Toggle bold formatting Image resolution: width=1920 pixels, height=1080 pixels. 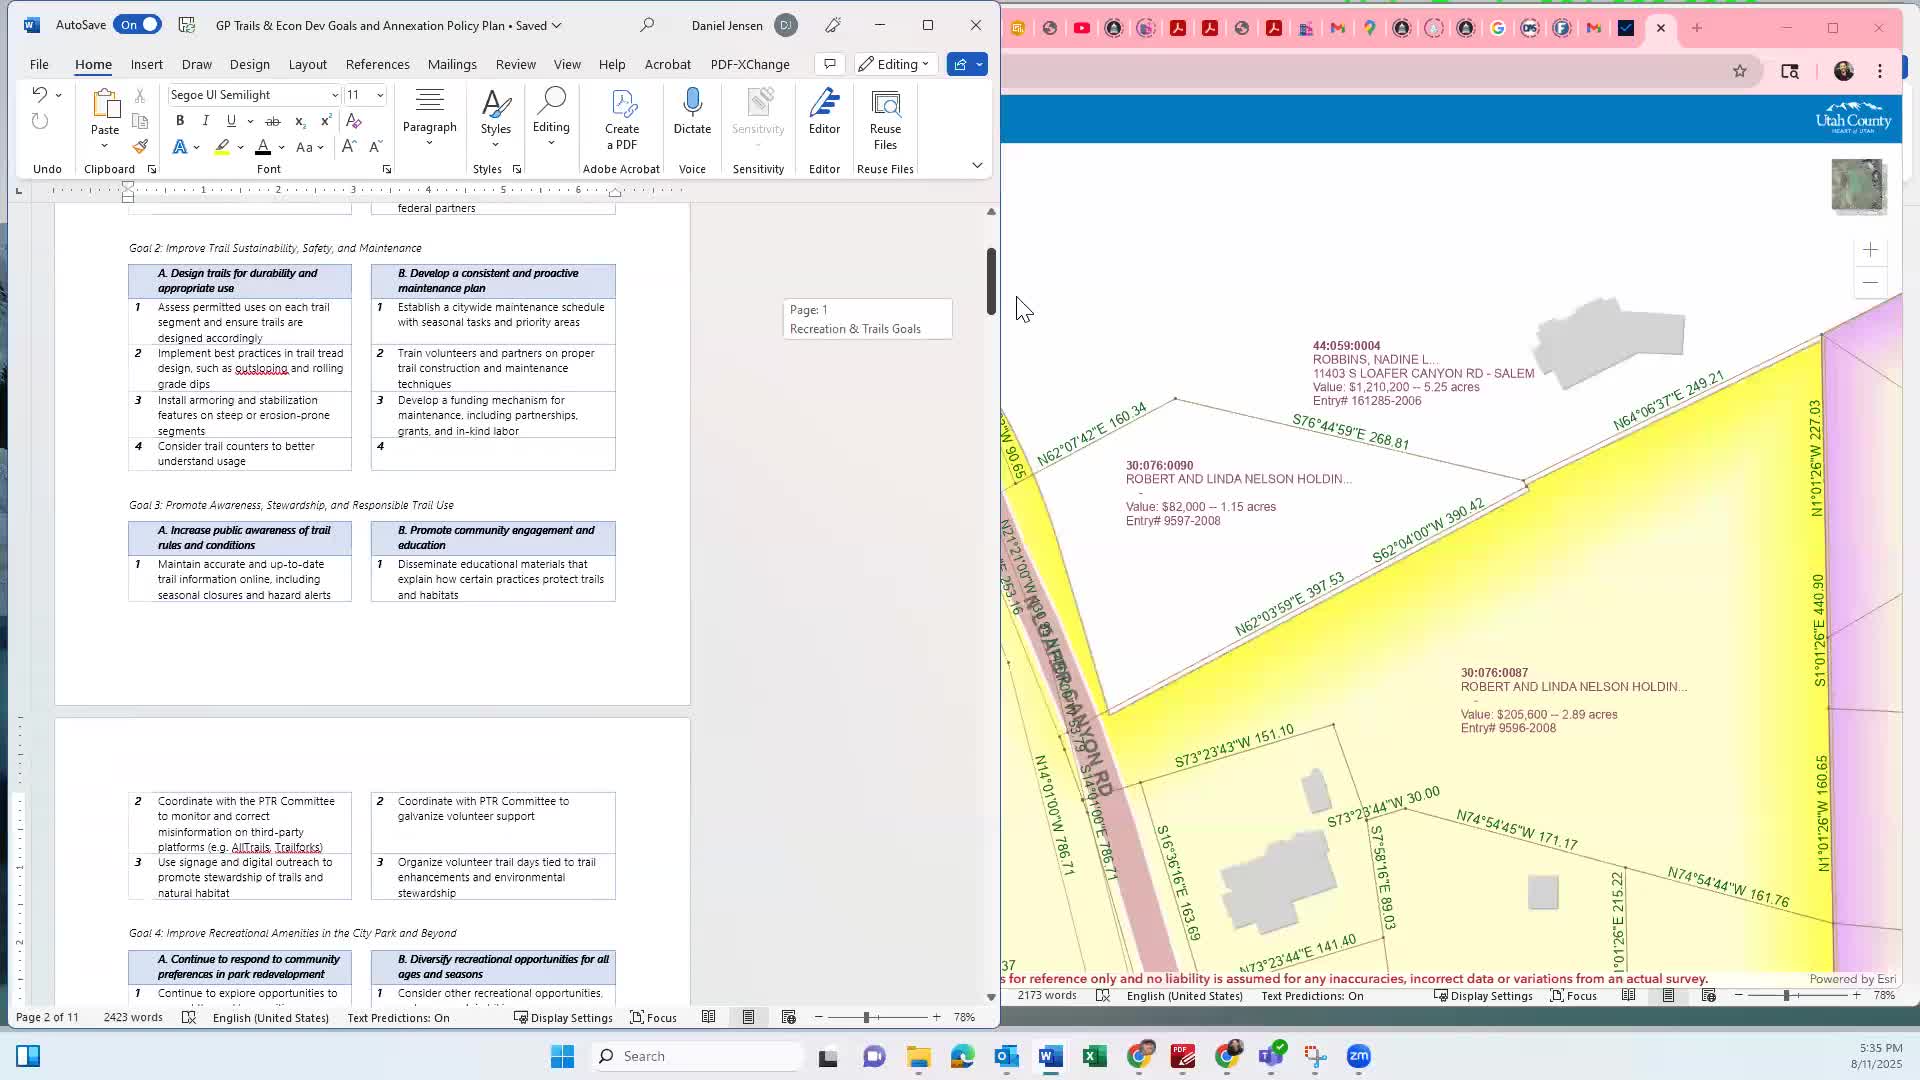[x=180, y=121]
